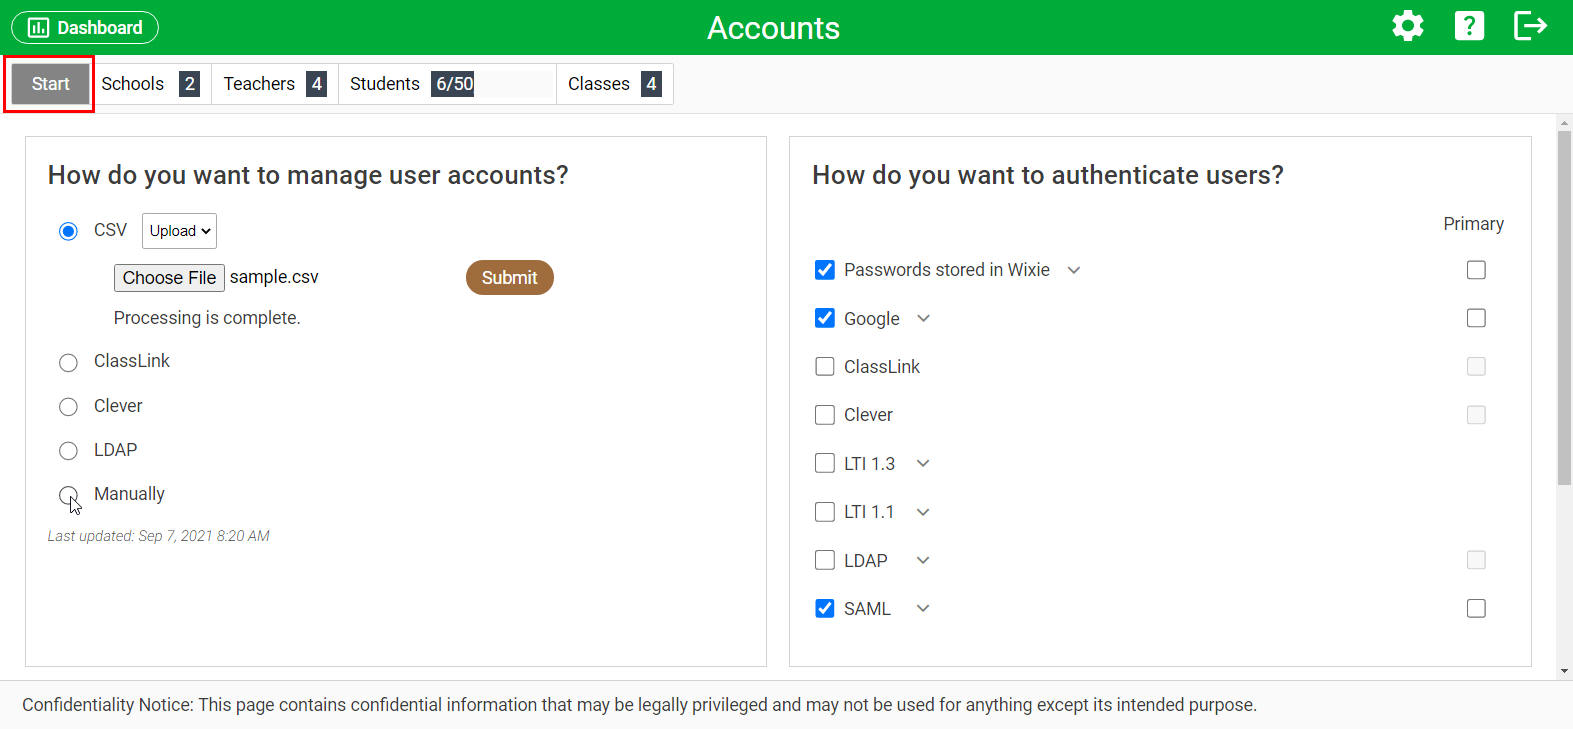
Task: Switch to the Teachers tab
Action: (x=274, y=84)
